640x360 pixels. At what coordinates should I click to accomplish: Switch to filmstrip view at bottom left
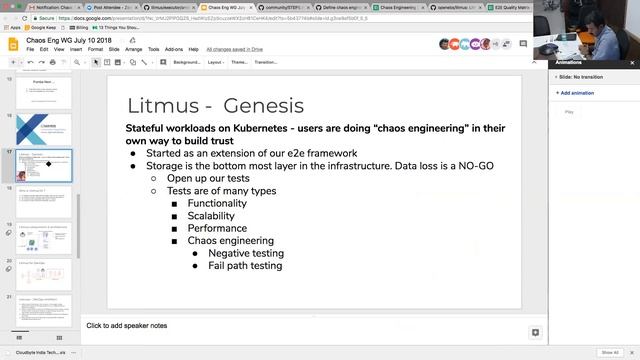[x=19, y=338]
